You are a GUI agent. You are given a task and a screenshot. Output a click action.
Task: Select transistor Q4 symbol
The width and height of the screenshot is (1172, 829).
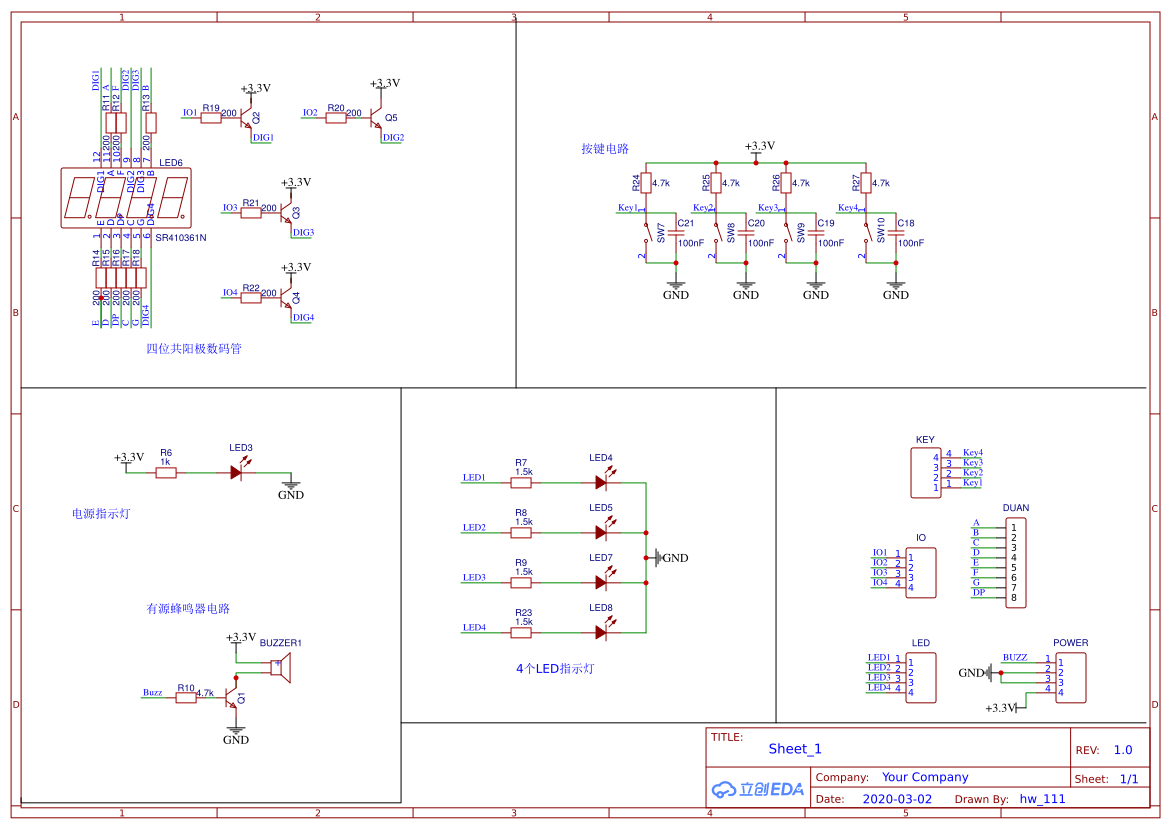pos(287,298)
